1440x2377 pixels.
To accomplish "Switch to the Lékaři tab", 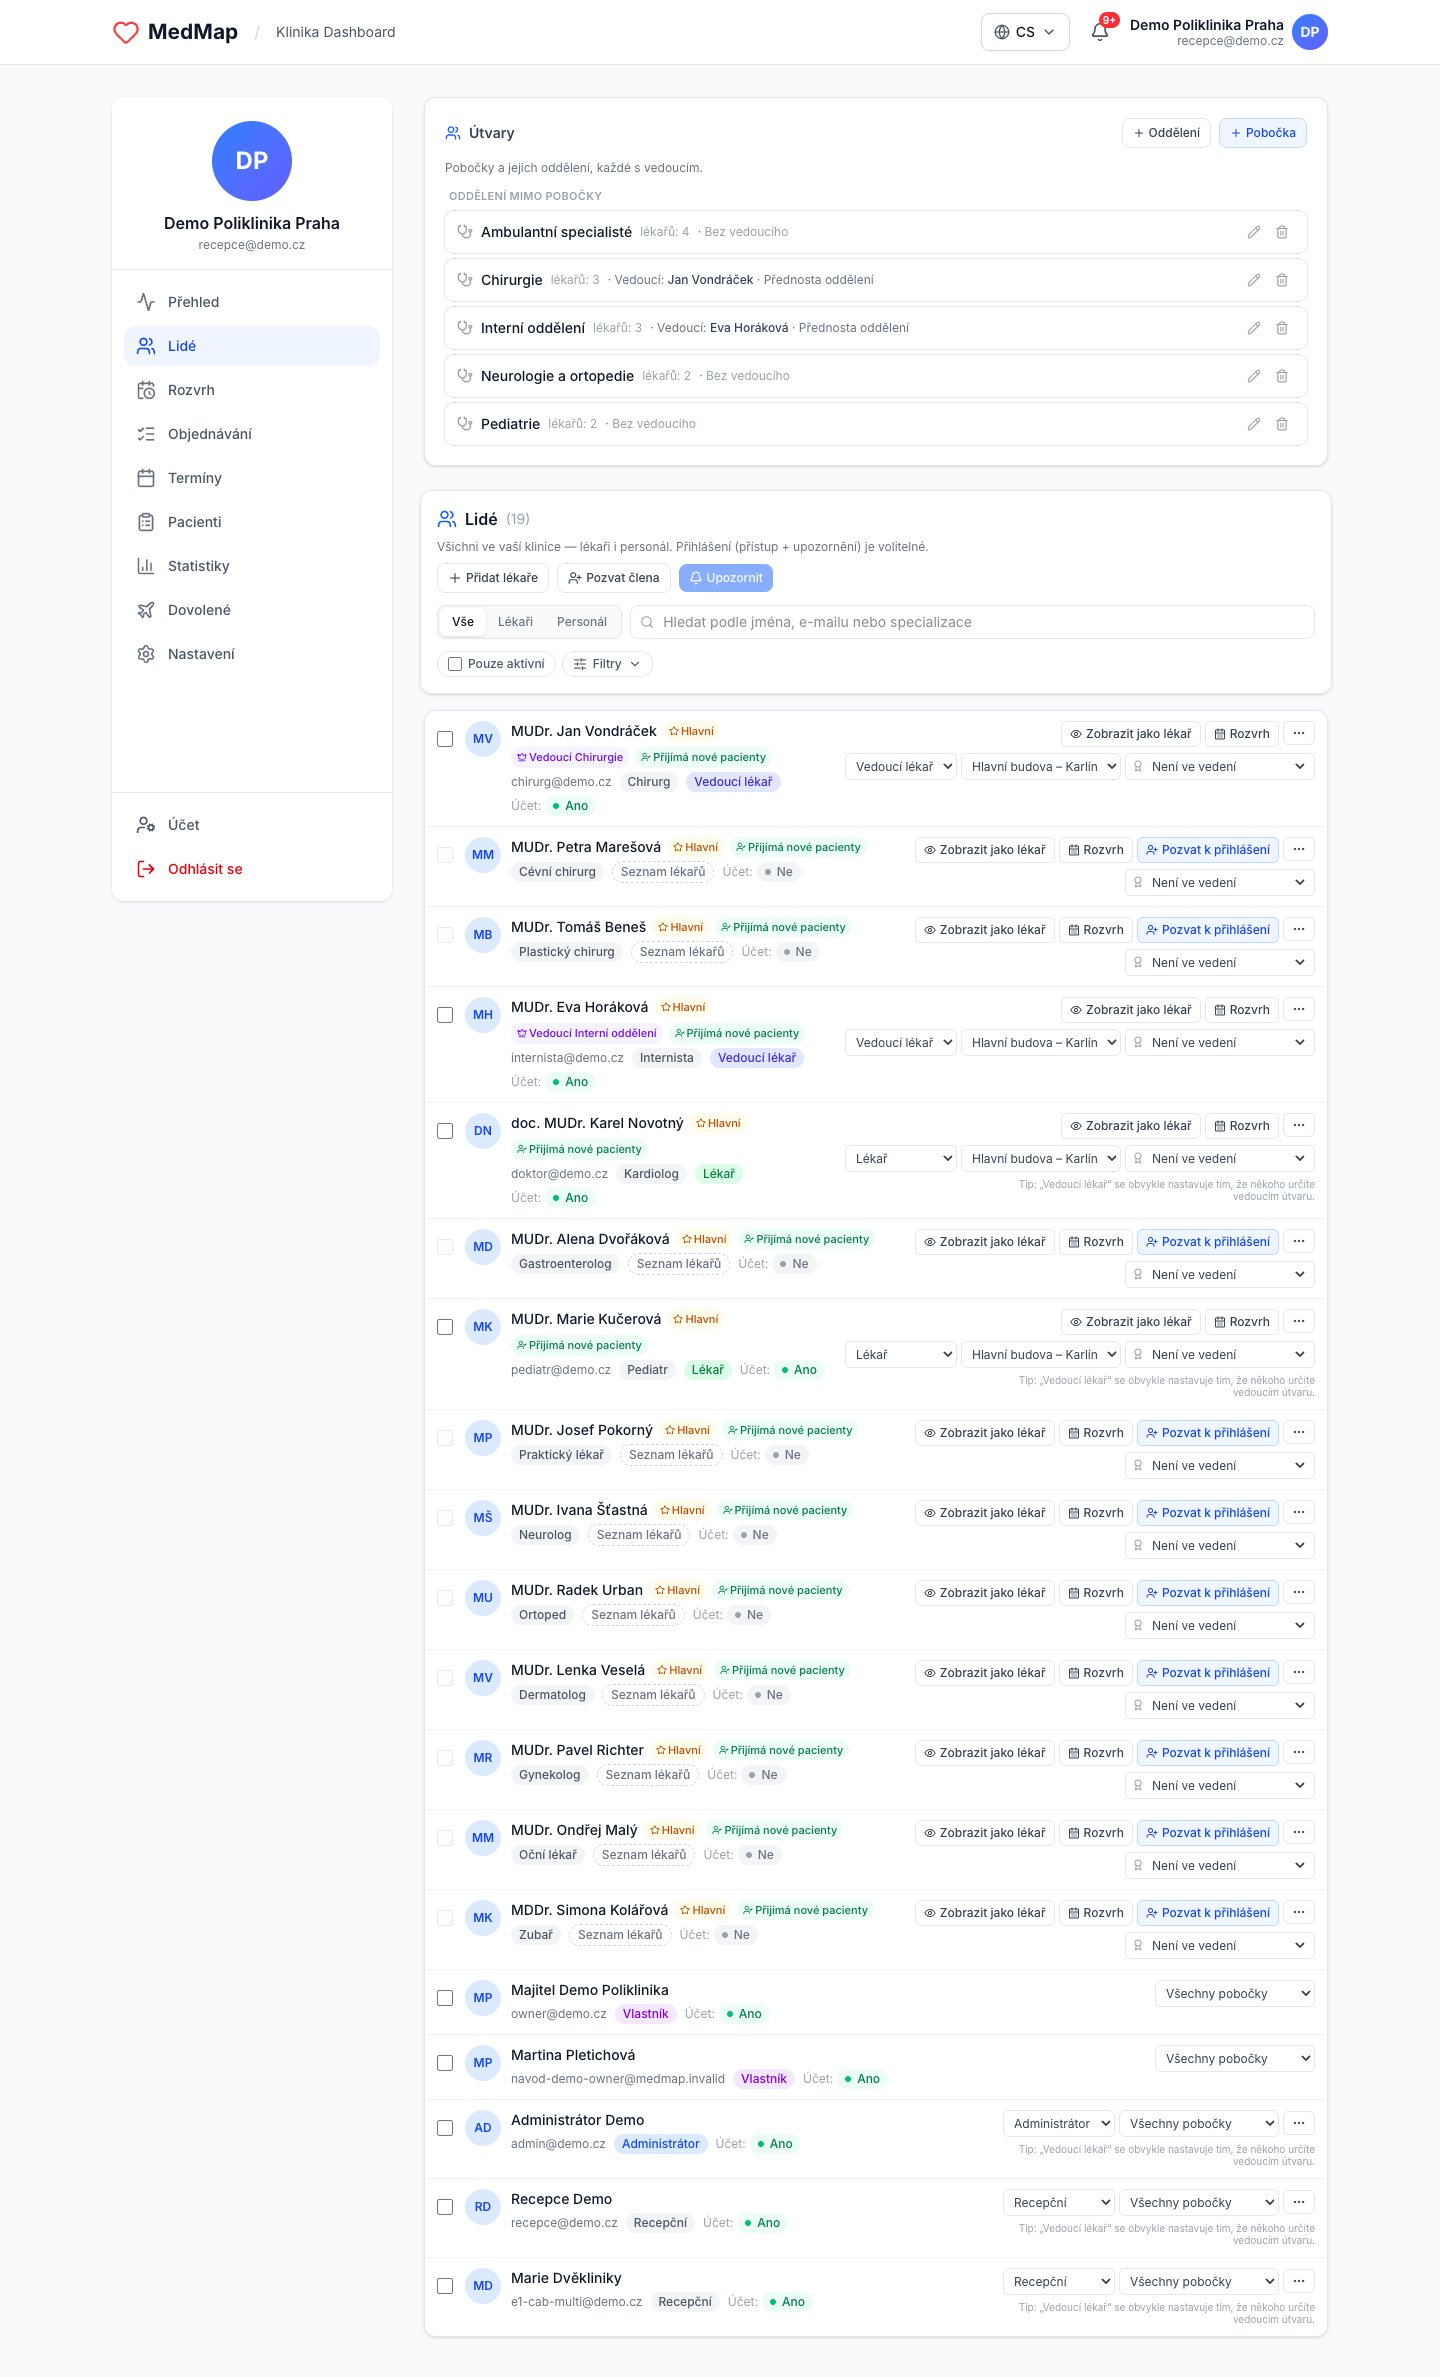I will (515, 622).
